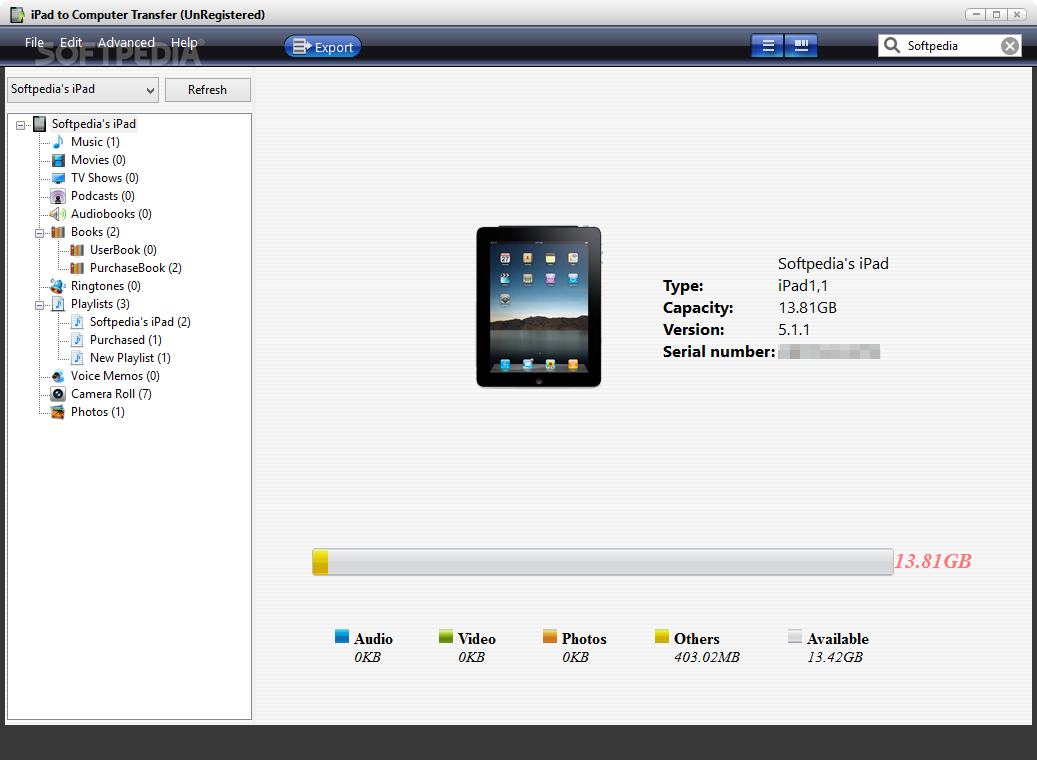This screenshot has width=1037, height=760.
Task: Click the Books icon in tree
Action: [58, 232]
